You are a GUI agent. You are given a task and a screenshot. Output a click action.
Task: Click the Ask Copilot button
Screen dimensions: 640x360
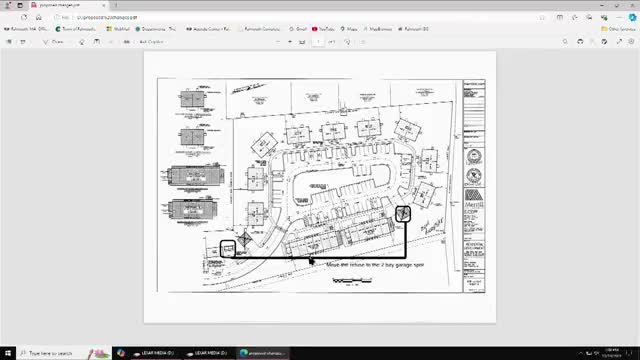coord(151,42)
